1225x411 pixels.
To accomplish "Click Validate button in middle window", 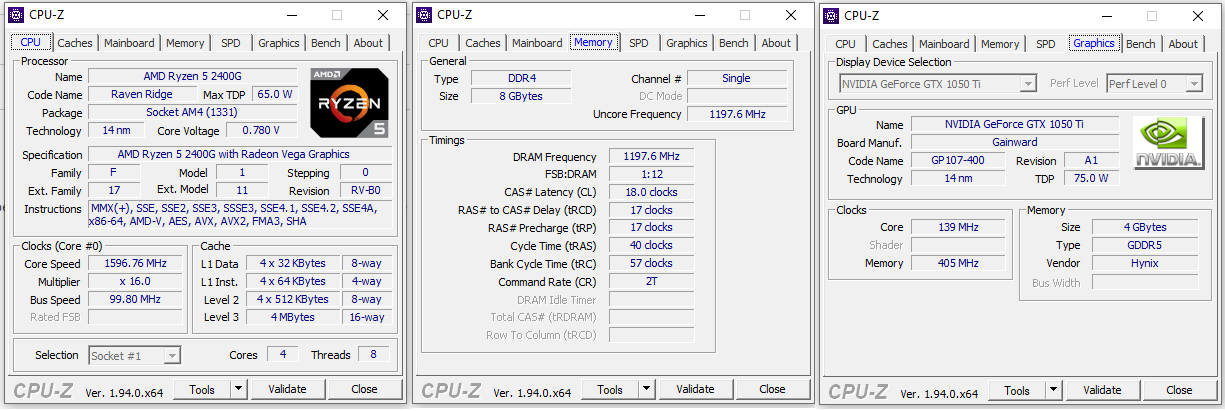I will tap(696, 389).
